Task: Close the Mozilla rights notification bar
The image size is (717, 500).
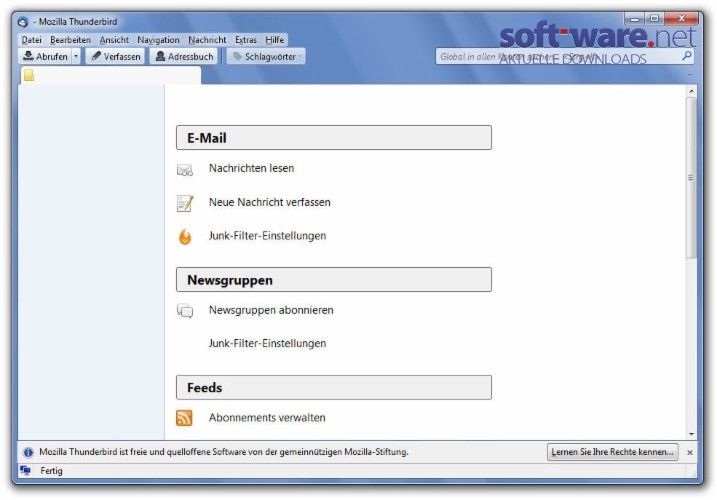Action: [690, 452]
